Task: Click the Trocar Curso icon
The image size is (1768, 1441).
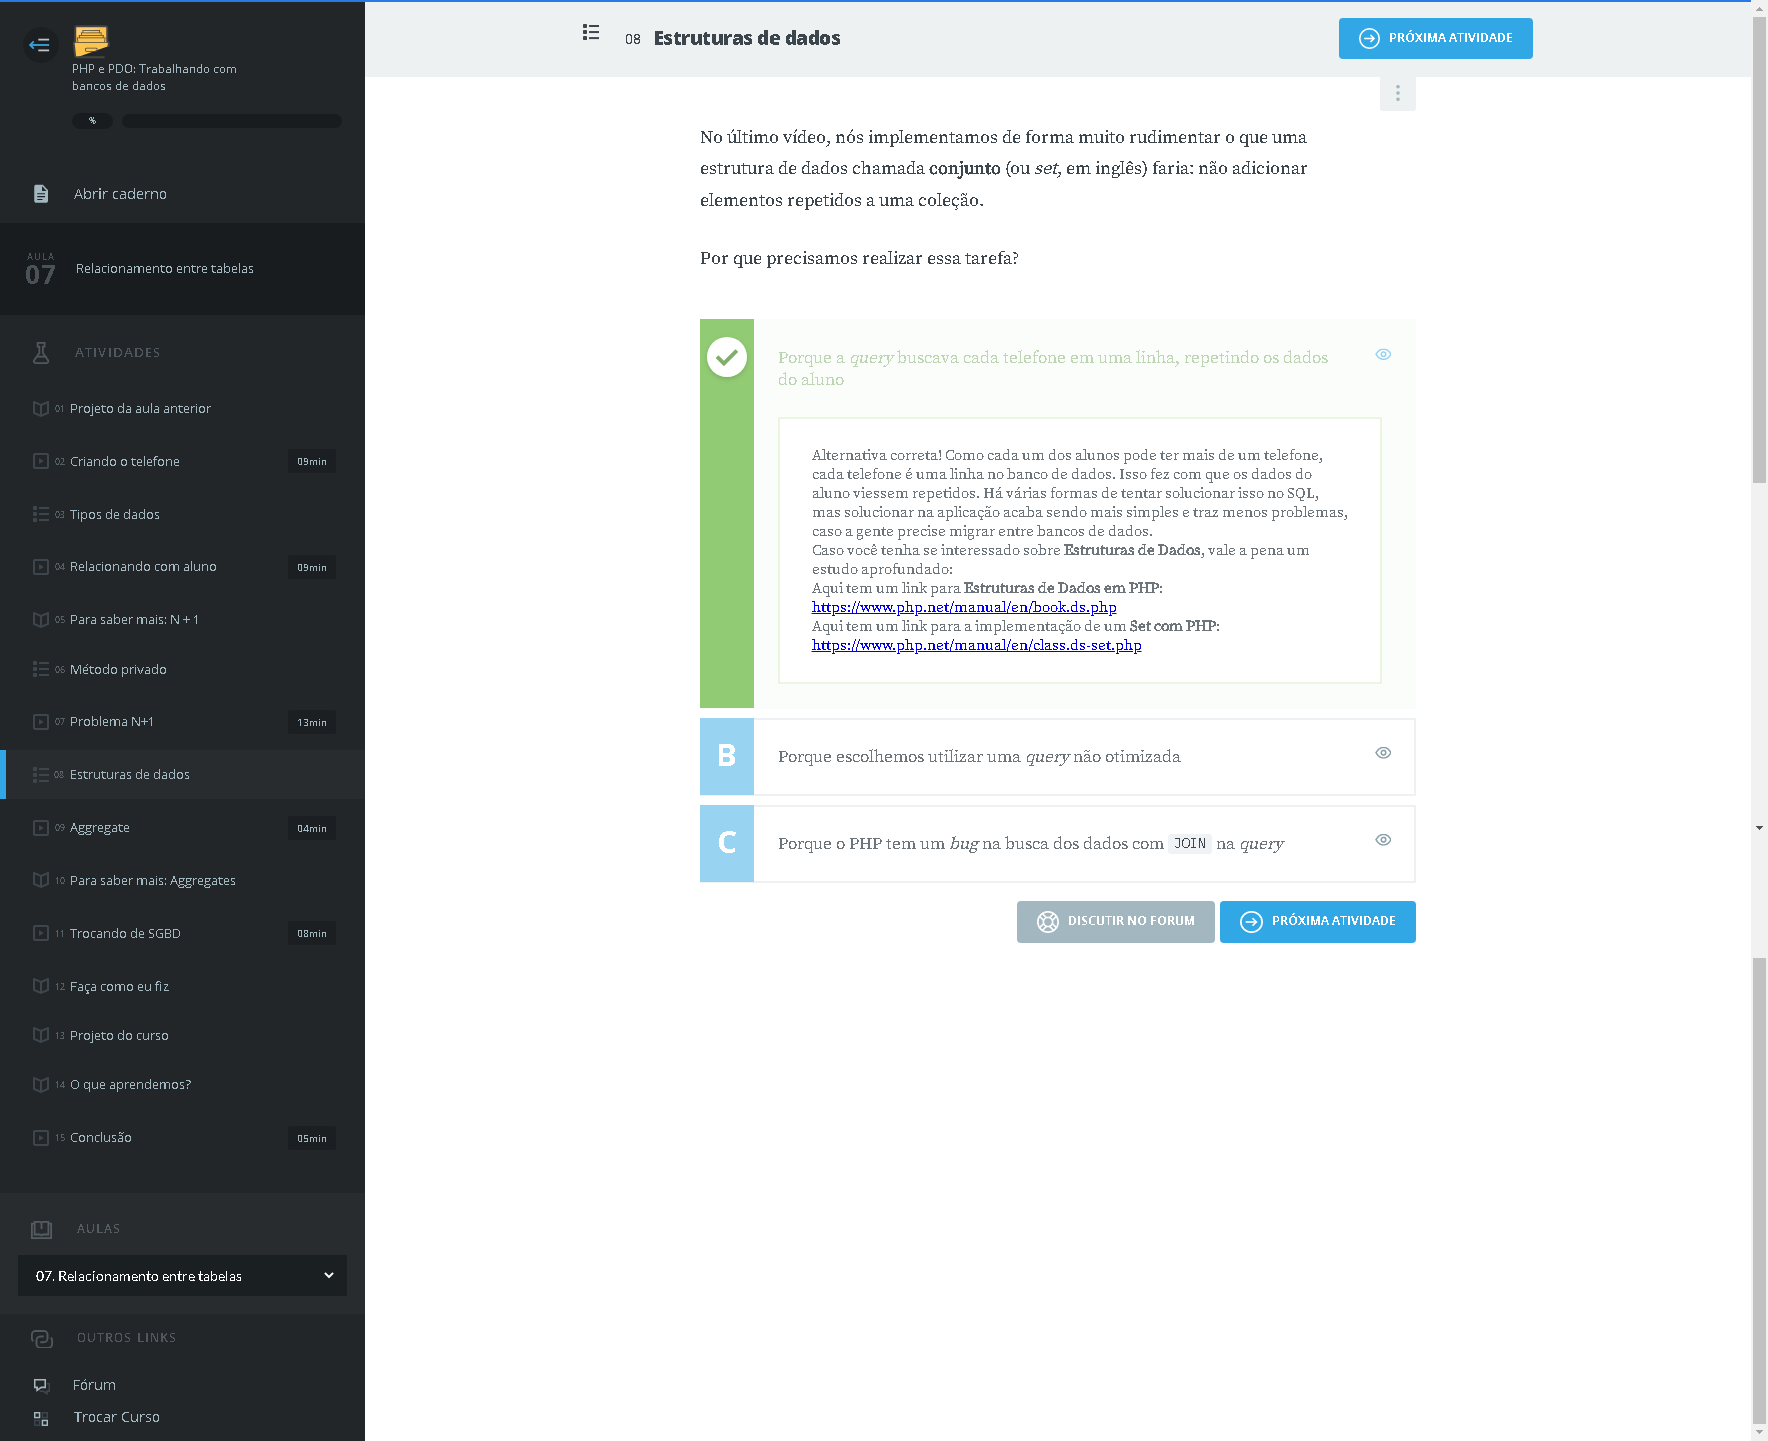Action: pyautogui.click(x=41, y=1418)
